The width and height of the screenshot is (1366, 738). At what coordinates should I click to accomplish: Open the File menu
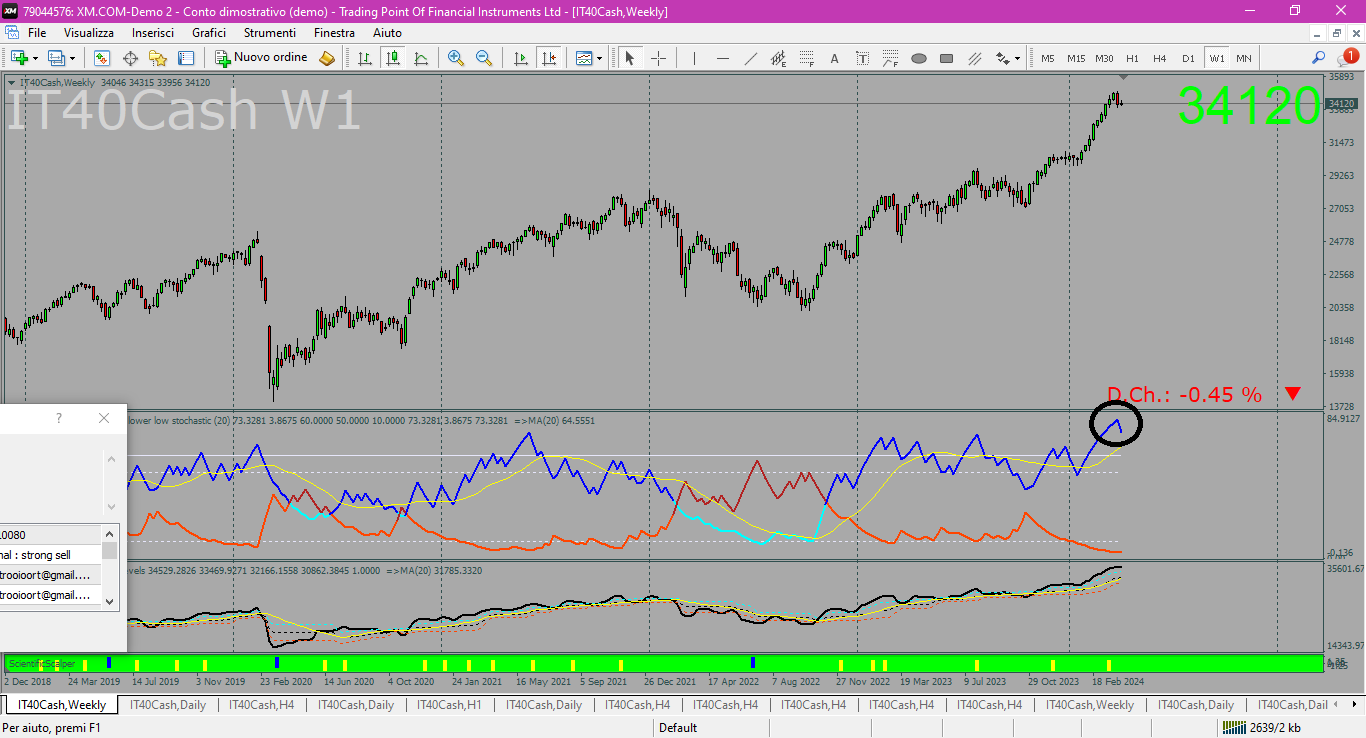point(37,33)
